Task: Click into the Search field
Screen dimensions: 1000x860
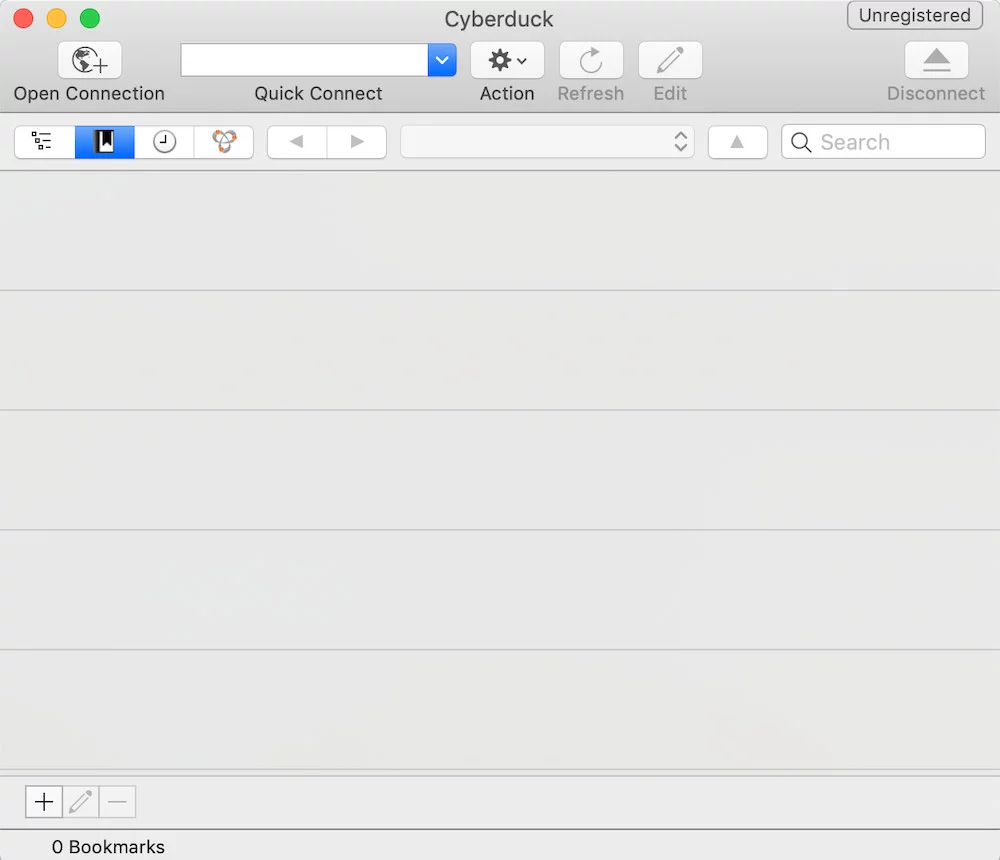Action: (883, 142)
